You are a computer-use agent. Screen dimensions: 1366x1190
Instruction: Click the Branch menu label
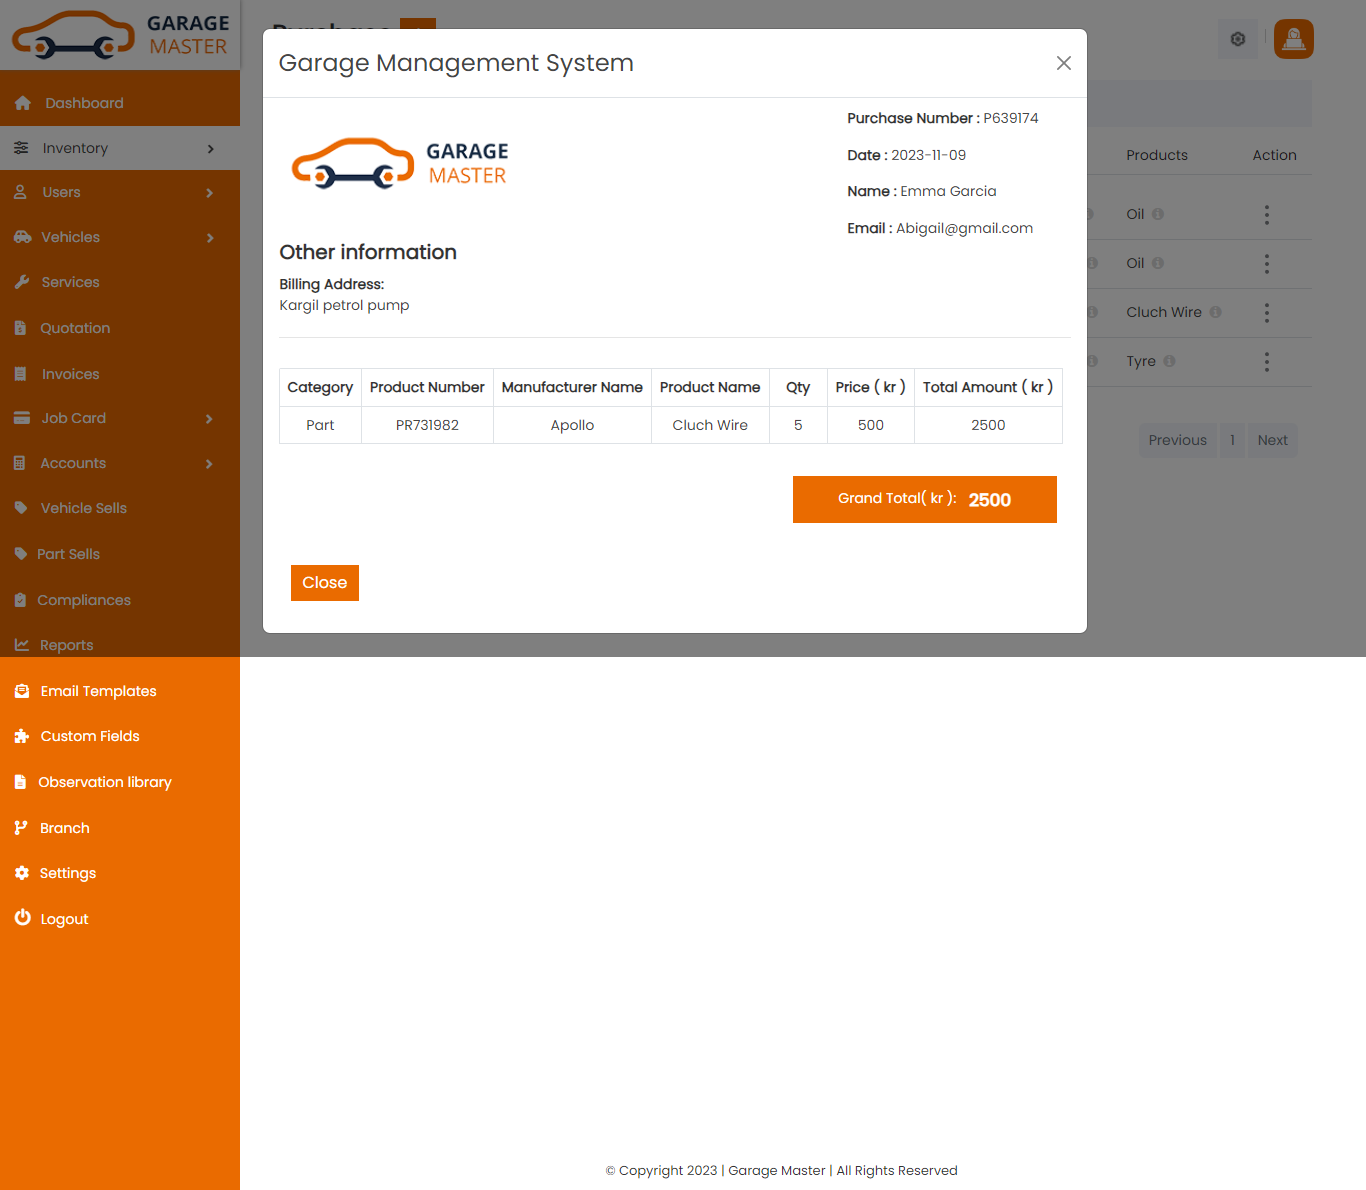[x=65, y=828]
